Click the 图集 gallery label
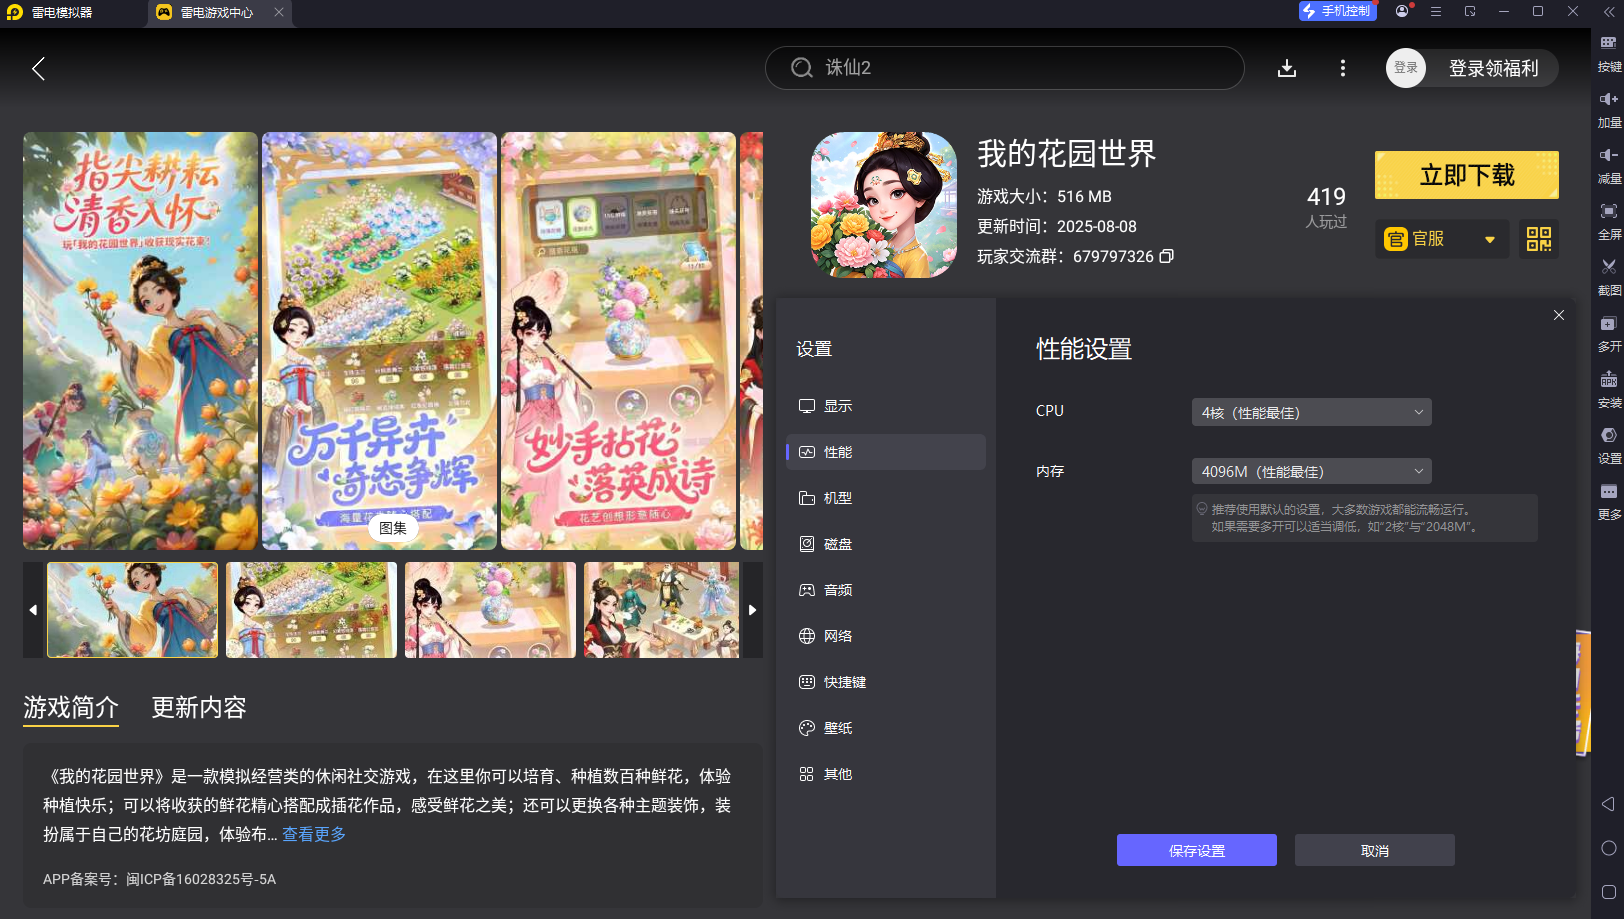Screen dimensions: 1624x919 (393, 528)
